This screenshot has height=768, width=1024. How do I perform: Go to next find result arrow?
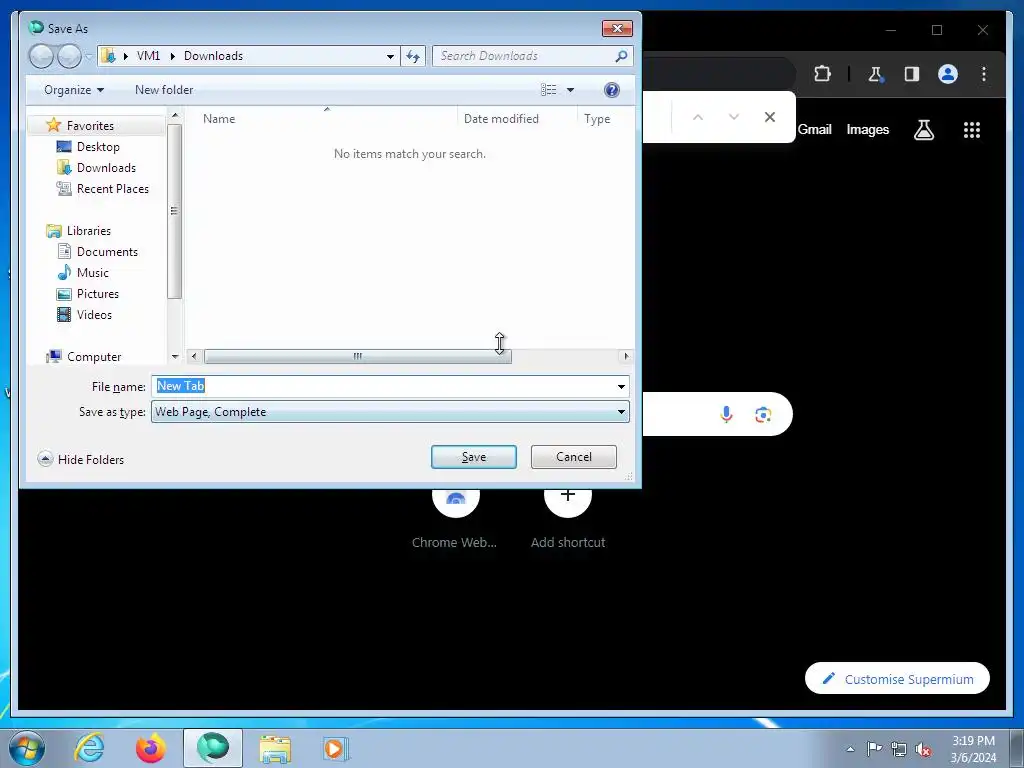pyautogui.click(x=734, y=117)
